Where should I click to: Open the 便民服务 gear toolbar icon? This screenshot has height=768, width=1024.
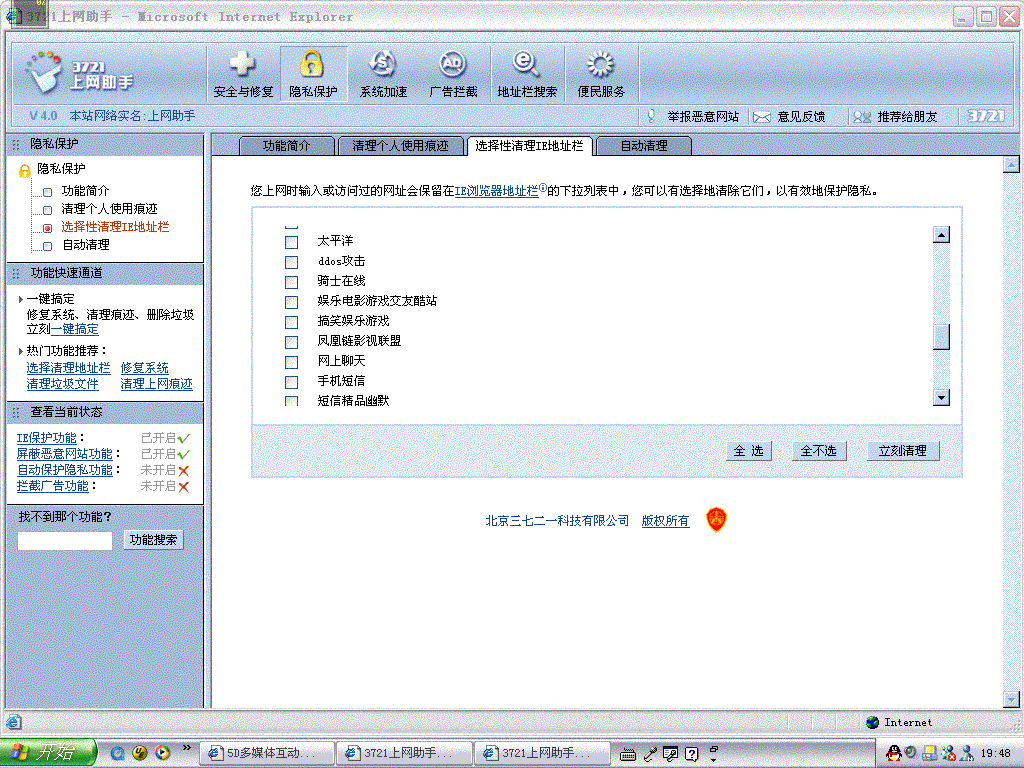[x=601, y=74]
